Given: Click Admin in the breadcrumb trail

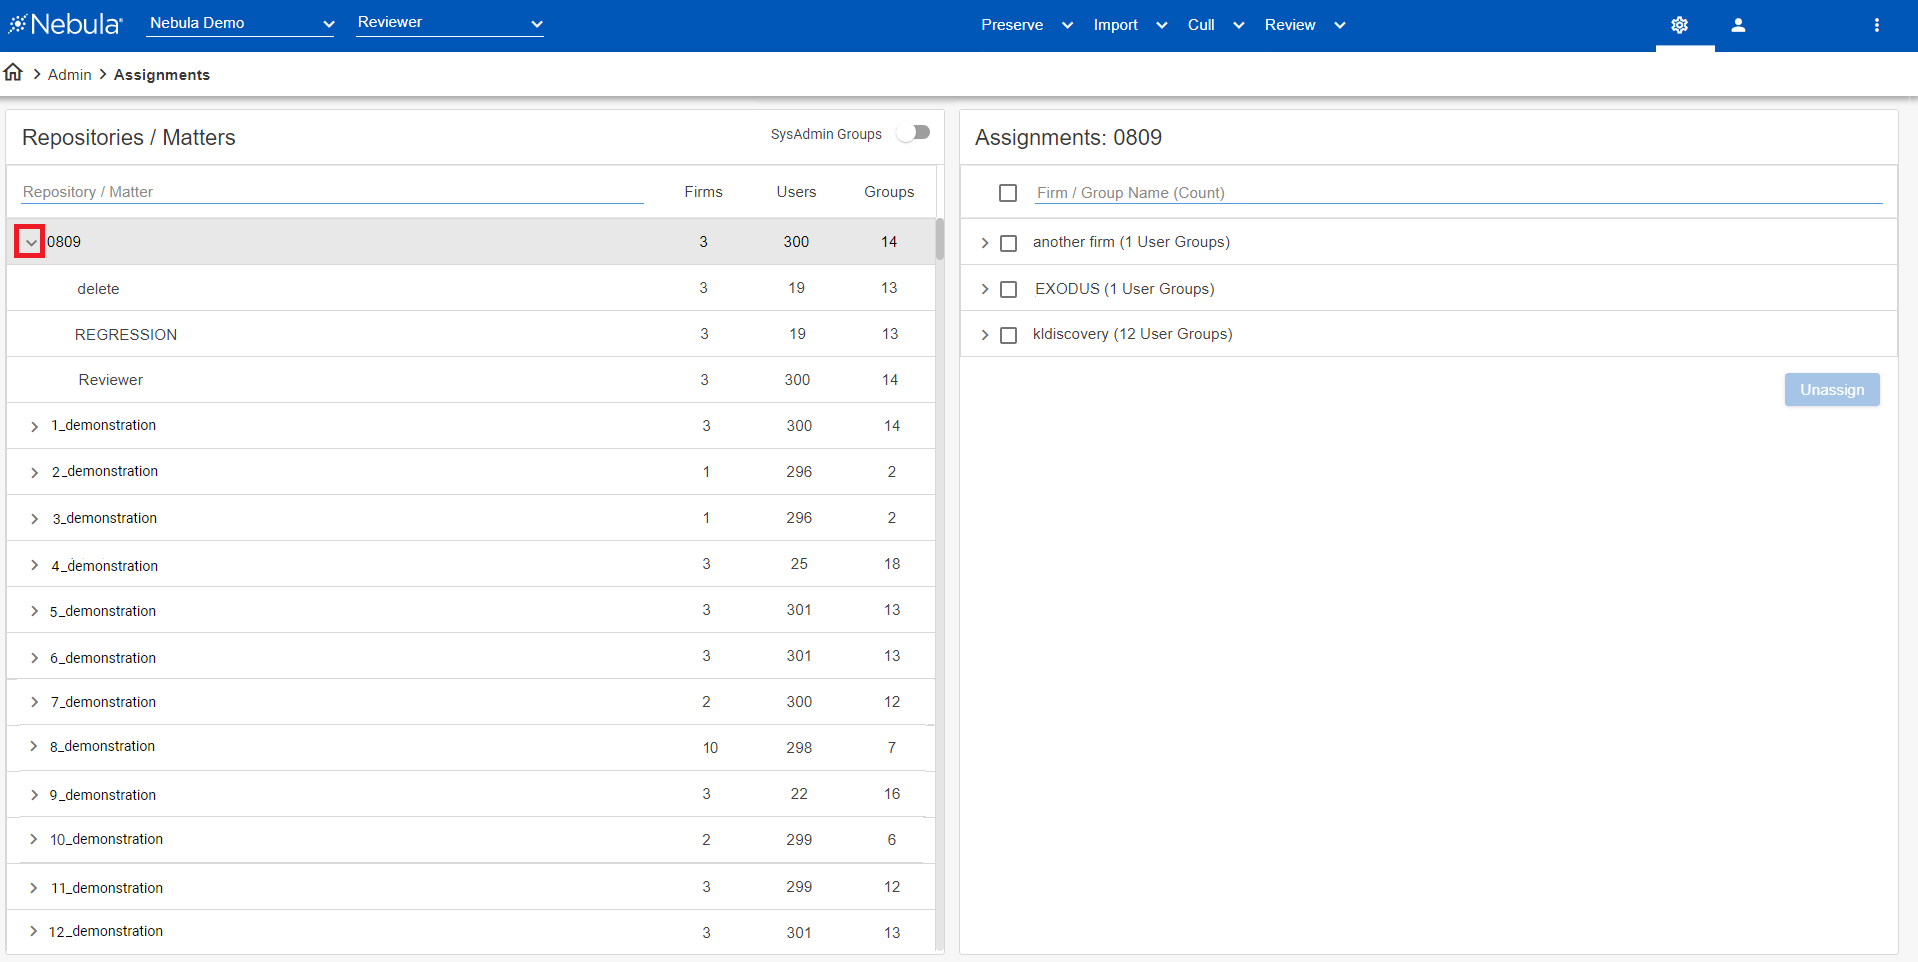Looking at the screenshot, I should (69, 74).
